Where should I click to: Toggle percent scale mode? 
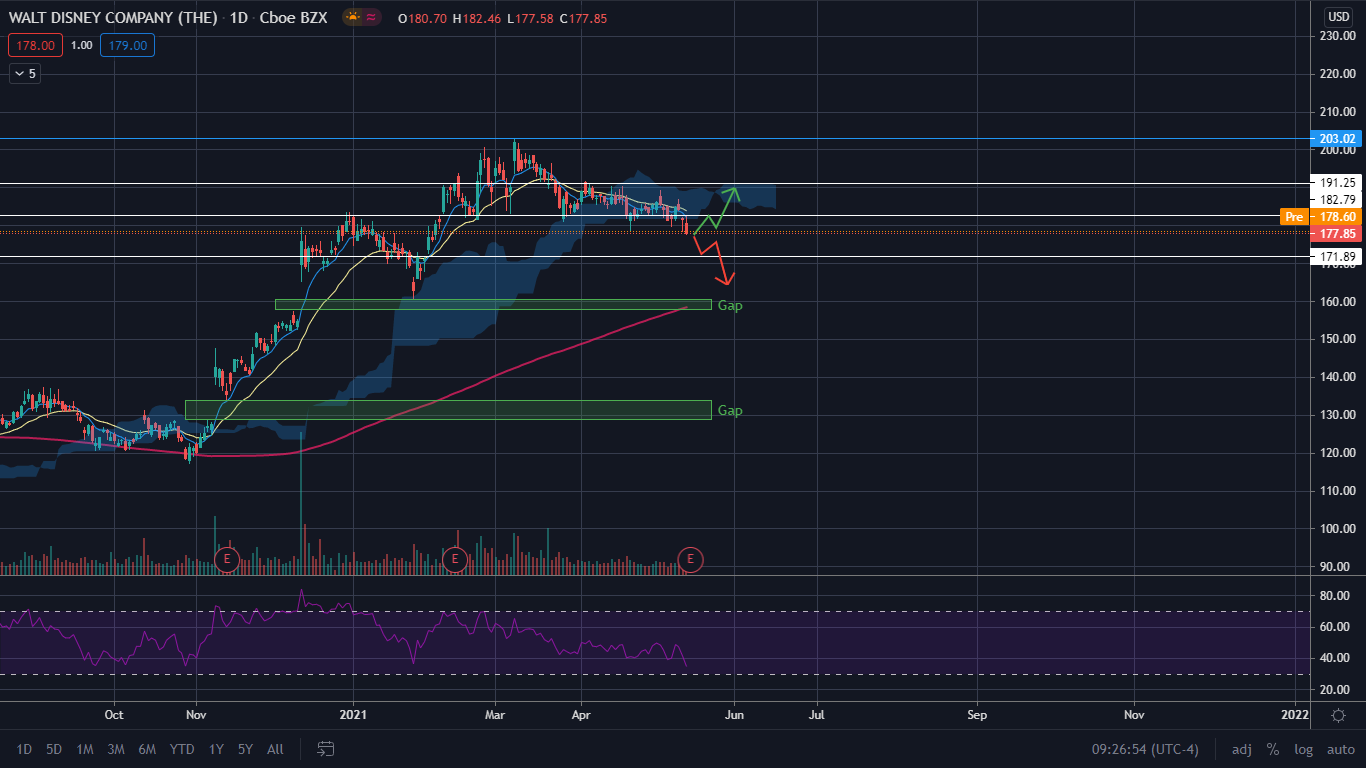pos(1272,749)
